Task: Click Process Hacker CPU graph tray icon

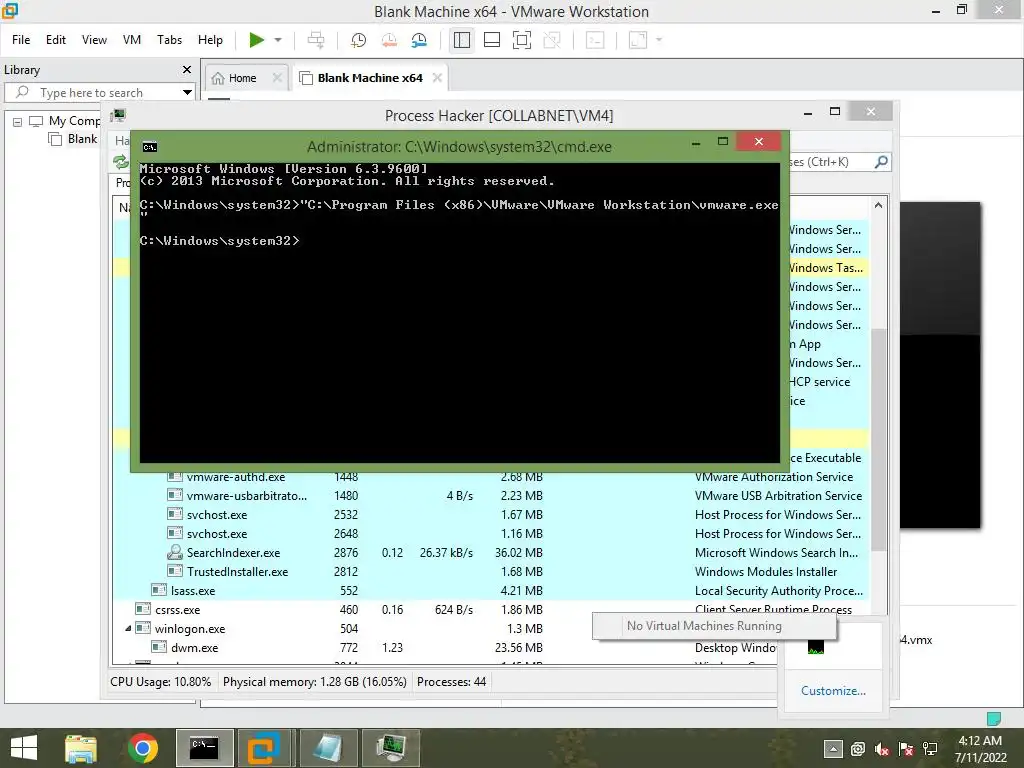Action: coord(816,647)
